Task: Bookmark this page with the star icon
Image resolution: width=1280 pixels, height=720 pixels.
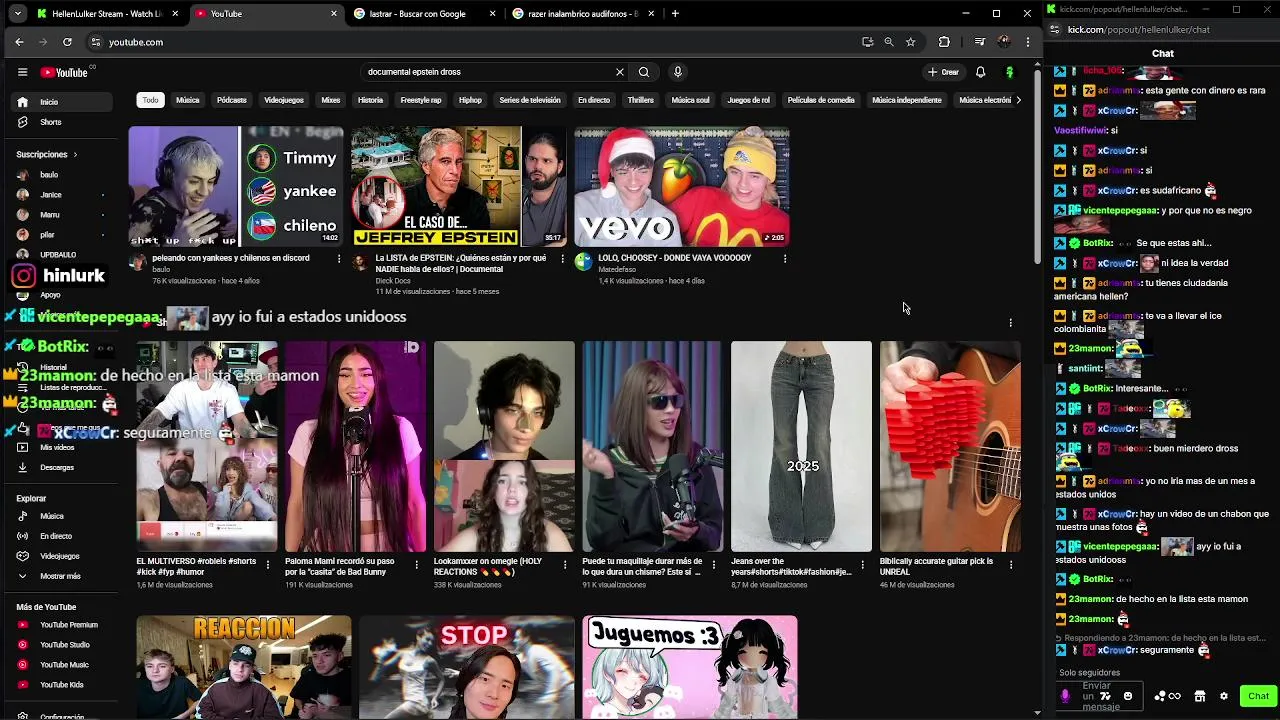Action: click(x=910, y=42)
